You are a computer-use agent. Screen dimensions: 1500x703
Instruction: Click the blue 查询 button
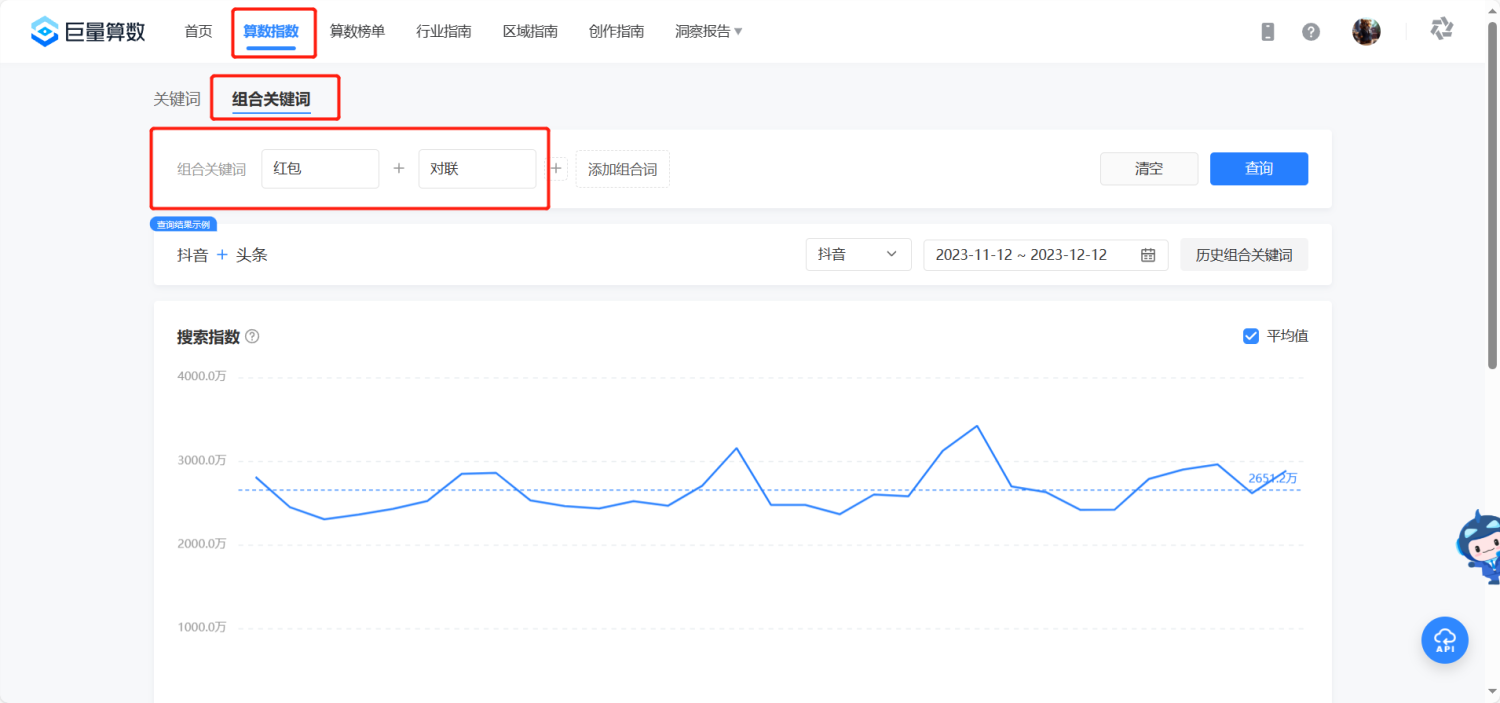(1259, 169)
